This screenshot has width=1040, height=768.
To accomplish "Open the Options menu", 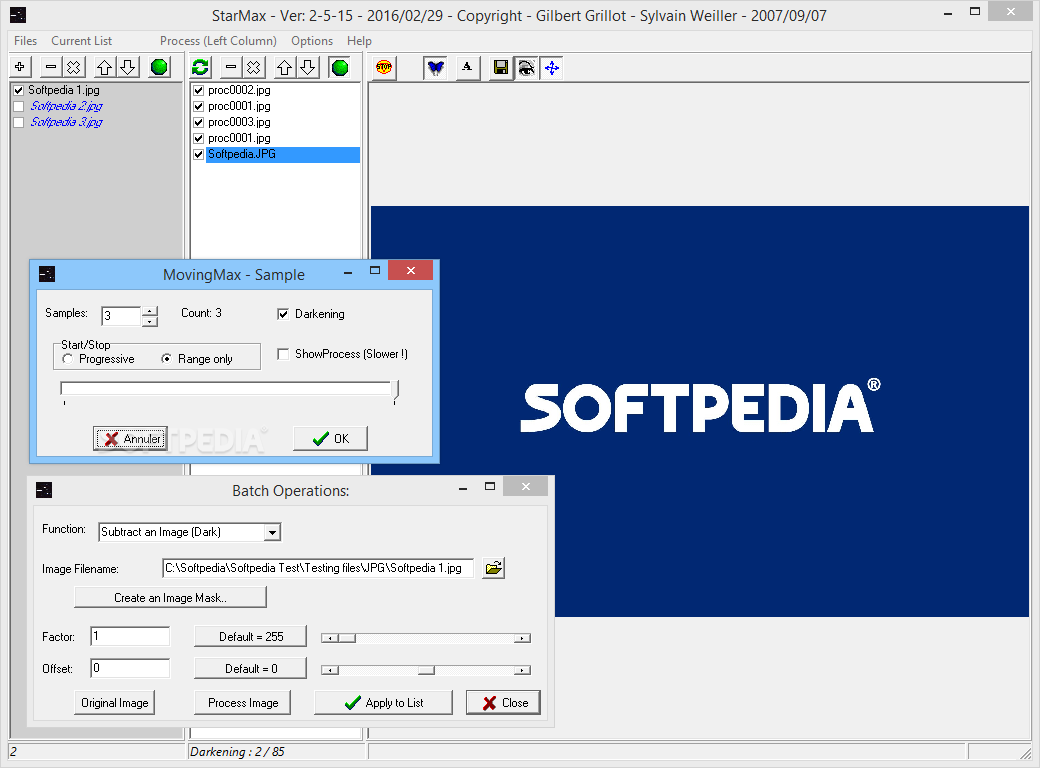I will click(312, 41).
